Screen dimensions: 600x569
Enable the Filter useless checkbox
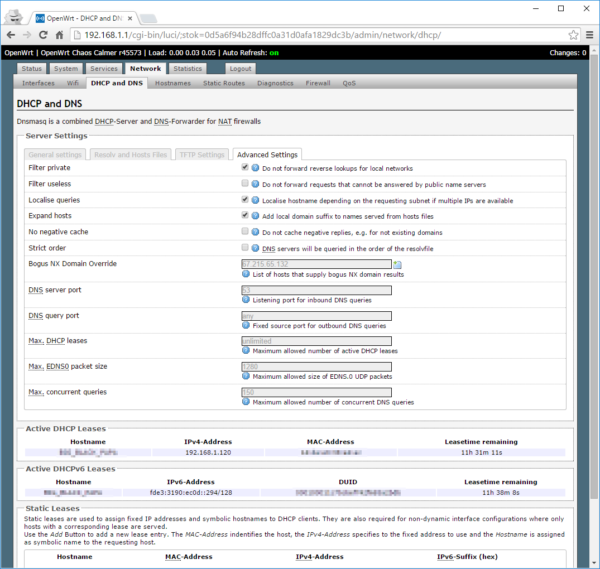[x=245, y=184]
